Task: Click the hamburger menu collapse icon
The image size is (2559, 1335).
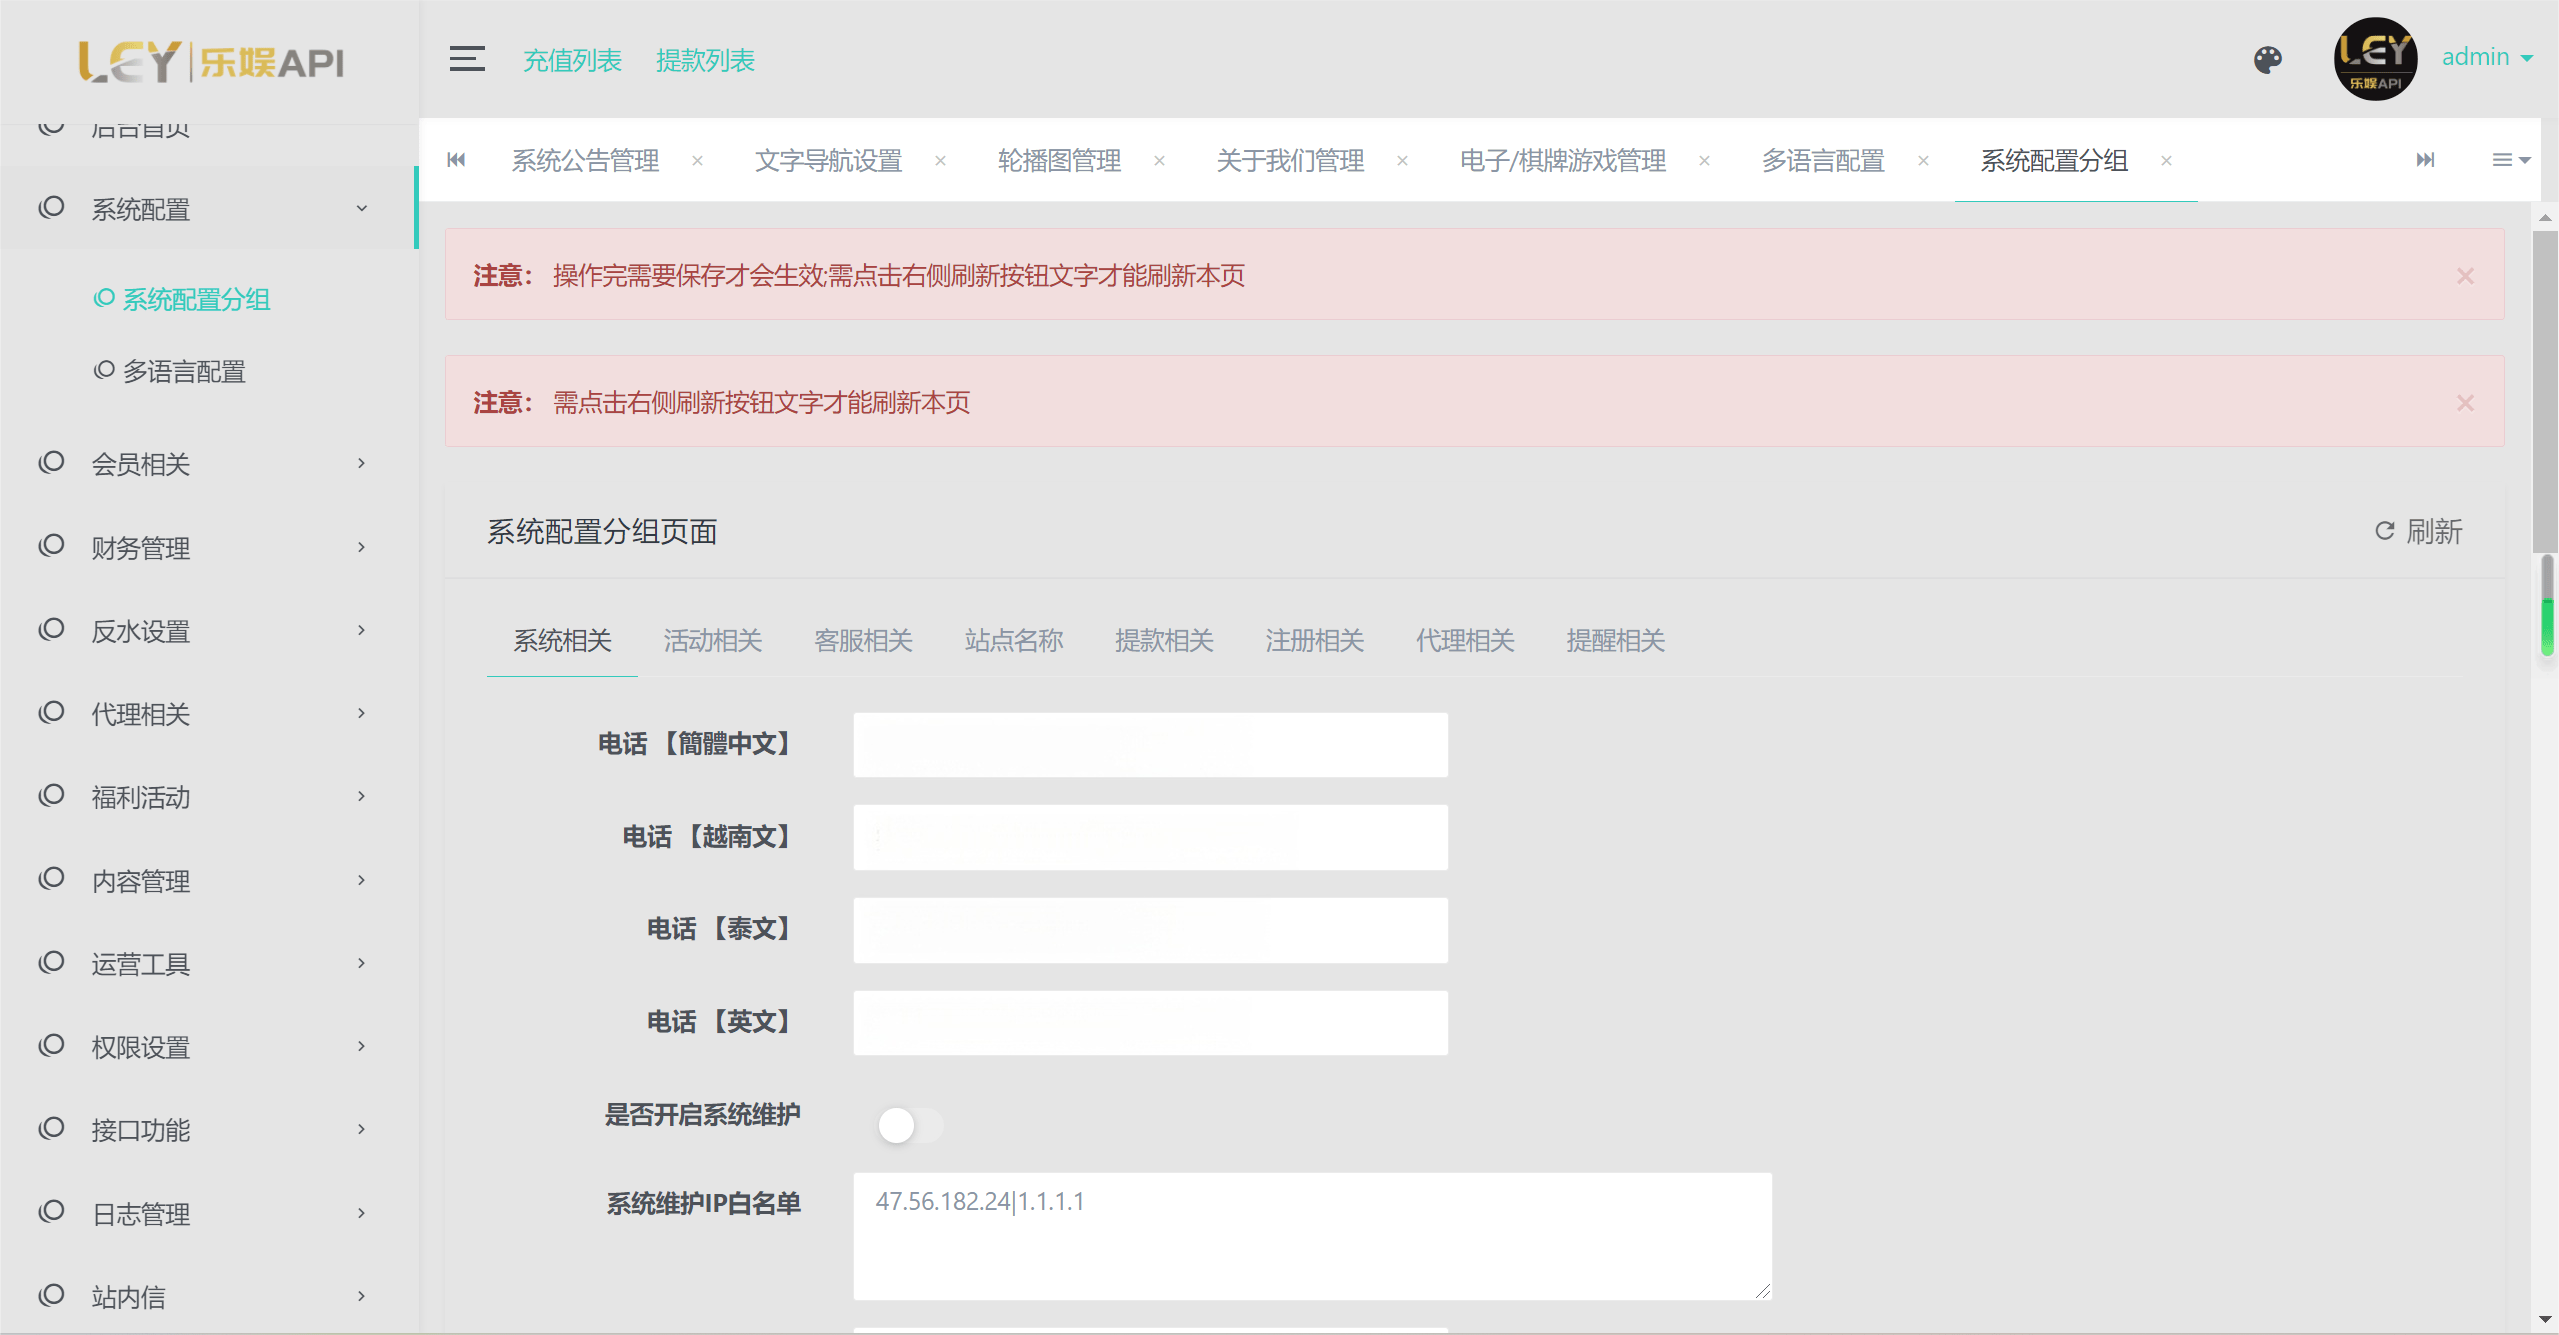Action: click(466, 59)
